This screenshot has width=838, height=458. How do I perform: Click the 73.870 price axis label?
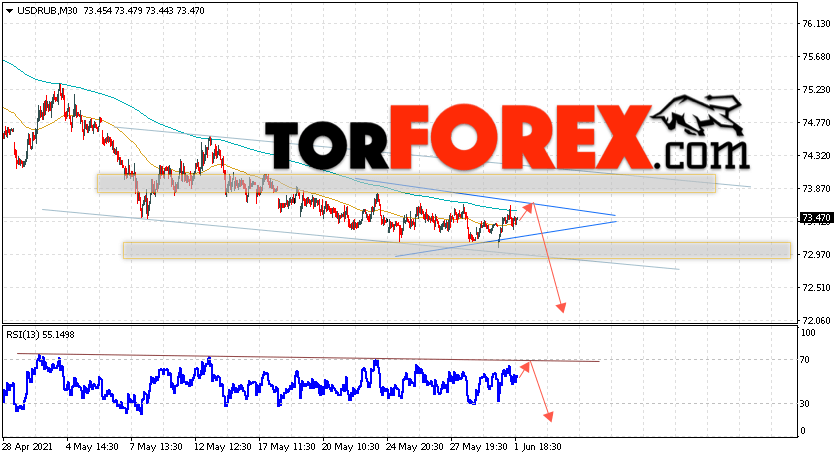tap(817, 189)
